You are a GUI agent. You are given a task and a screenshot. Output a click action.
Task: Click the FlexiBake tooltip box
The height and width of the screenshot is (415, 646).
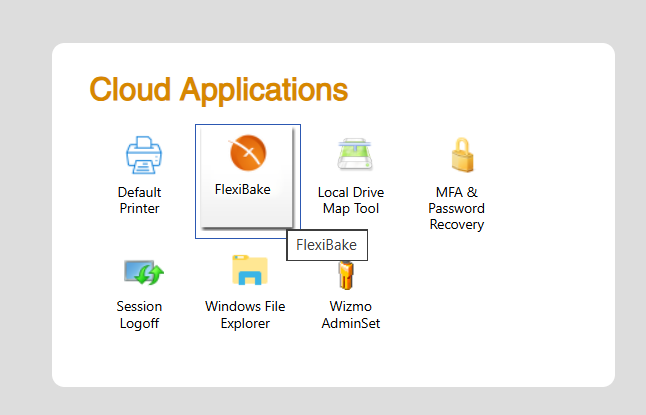(327, 245)
